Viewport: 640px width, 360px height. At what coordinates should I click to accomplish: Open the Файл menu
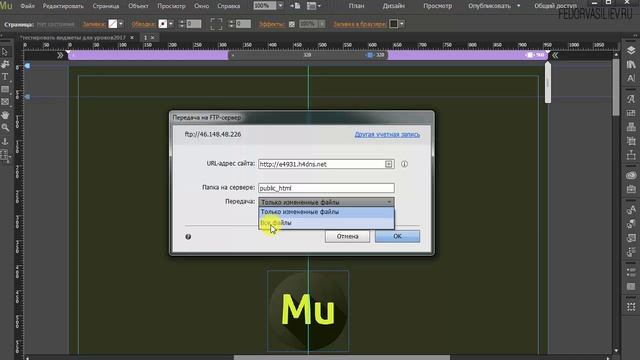click(x=27, y=6)
